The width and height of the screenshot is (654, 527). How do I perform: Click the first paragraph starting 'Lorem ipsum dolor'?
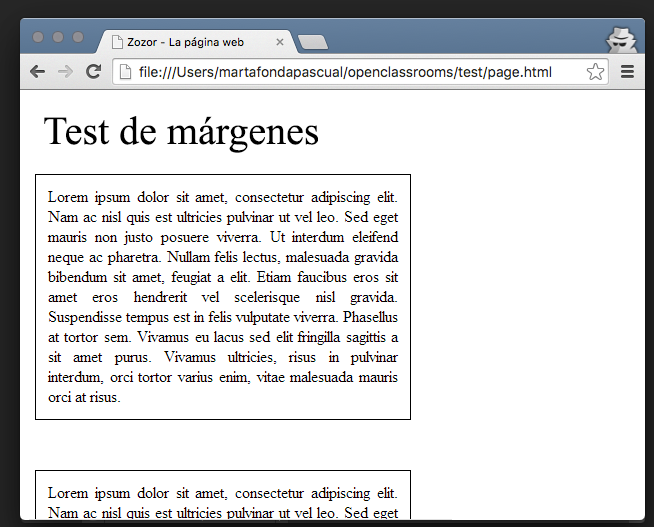point(223,297)
